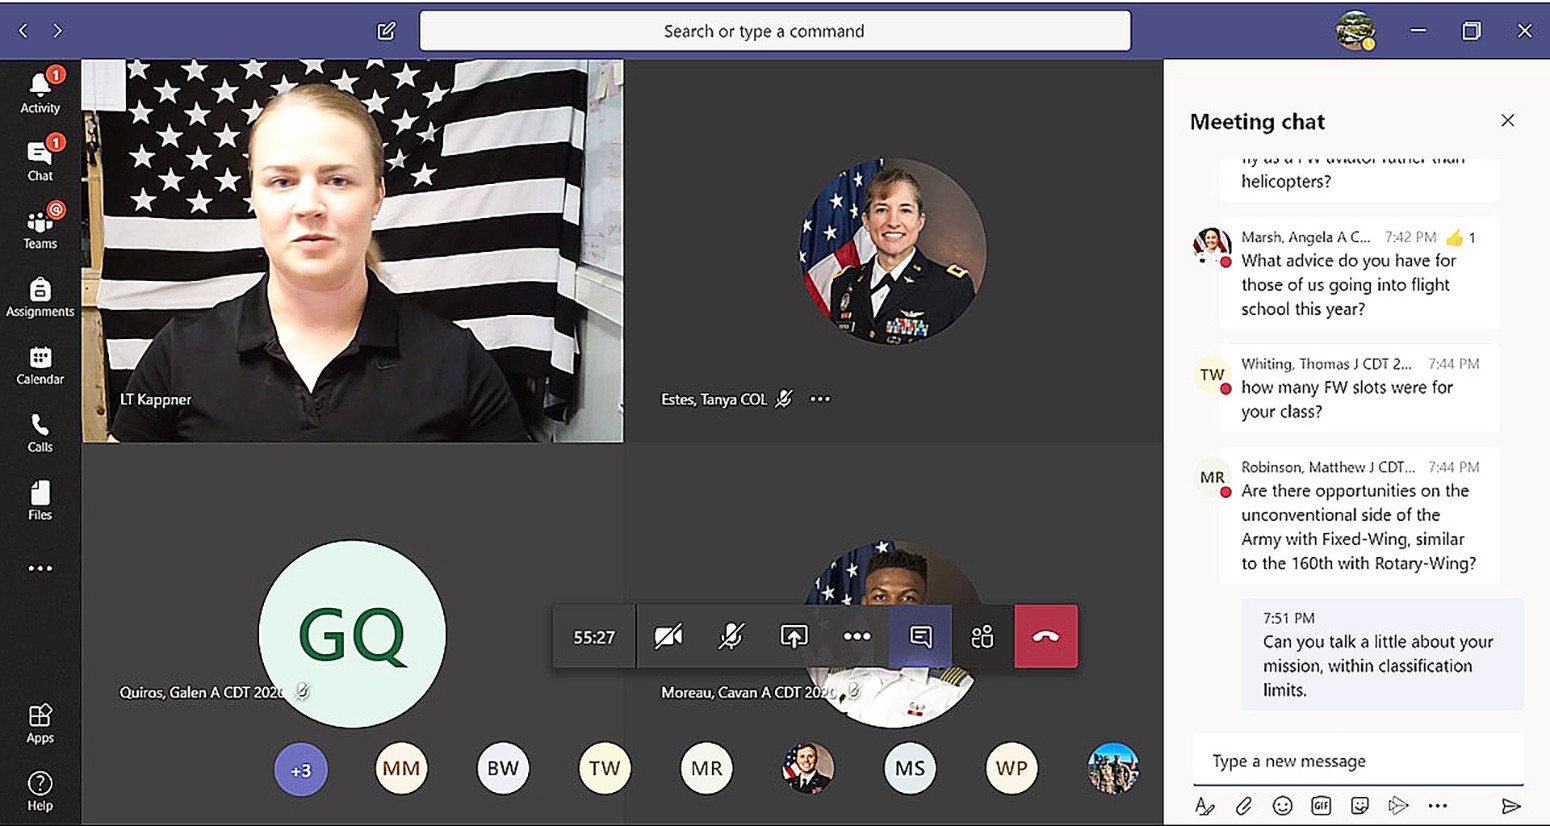Go back with the left arrow
The height and width of the screenshot is (826, 1550).
(23, 31)
